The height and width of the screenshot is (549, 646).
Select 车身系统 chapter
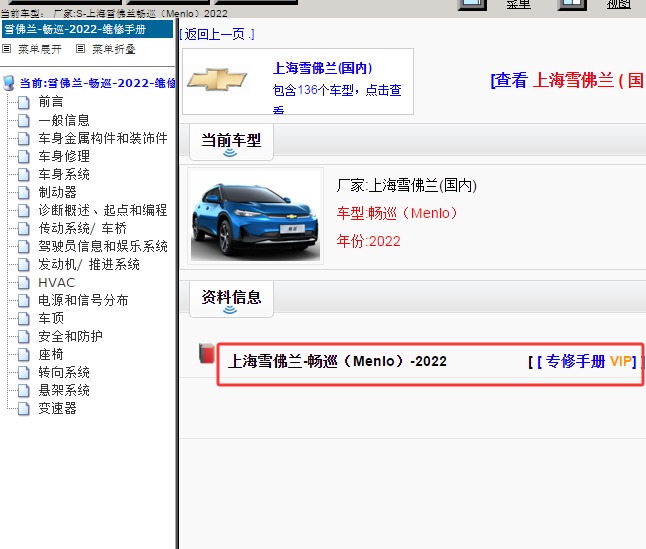64,174
